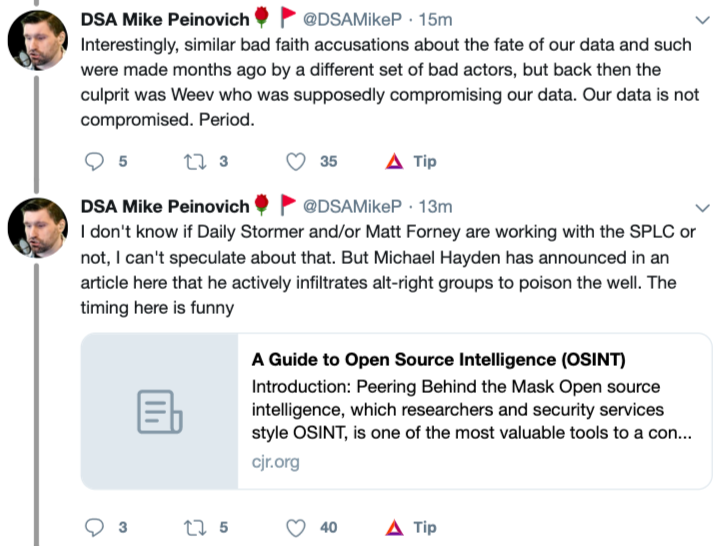Like the second tweet with 40 likes

point(296,527)
